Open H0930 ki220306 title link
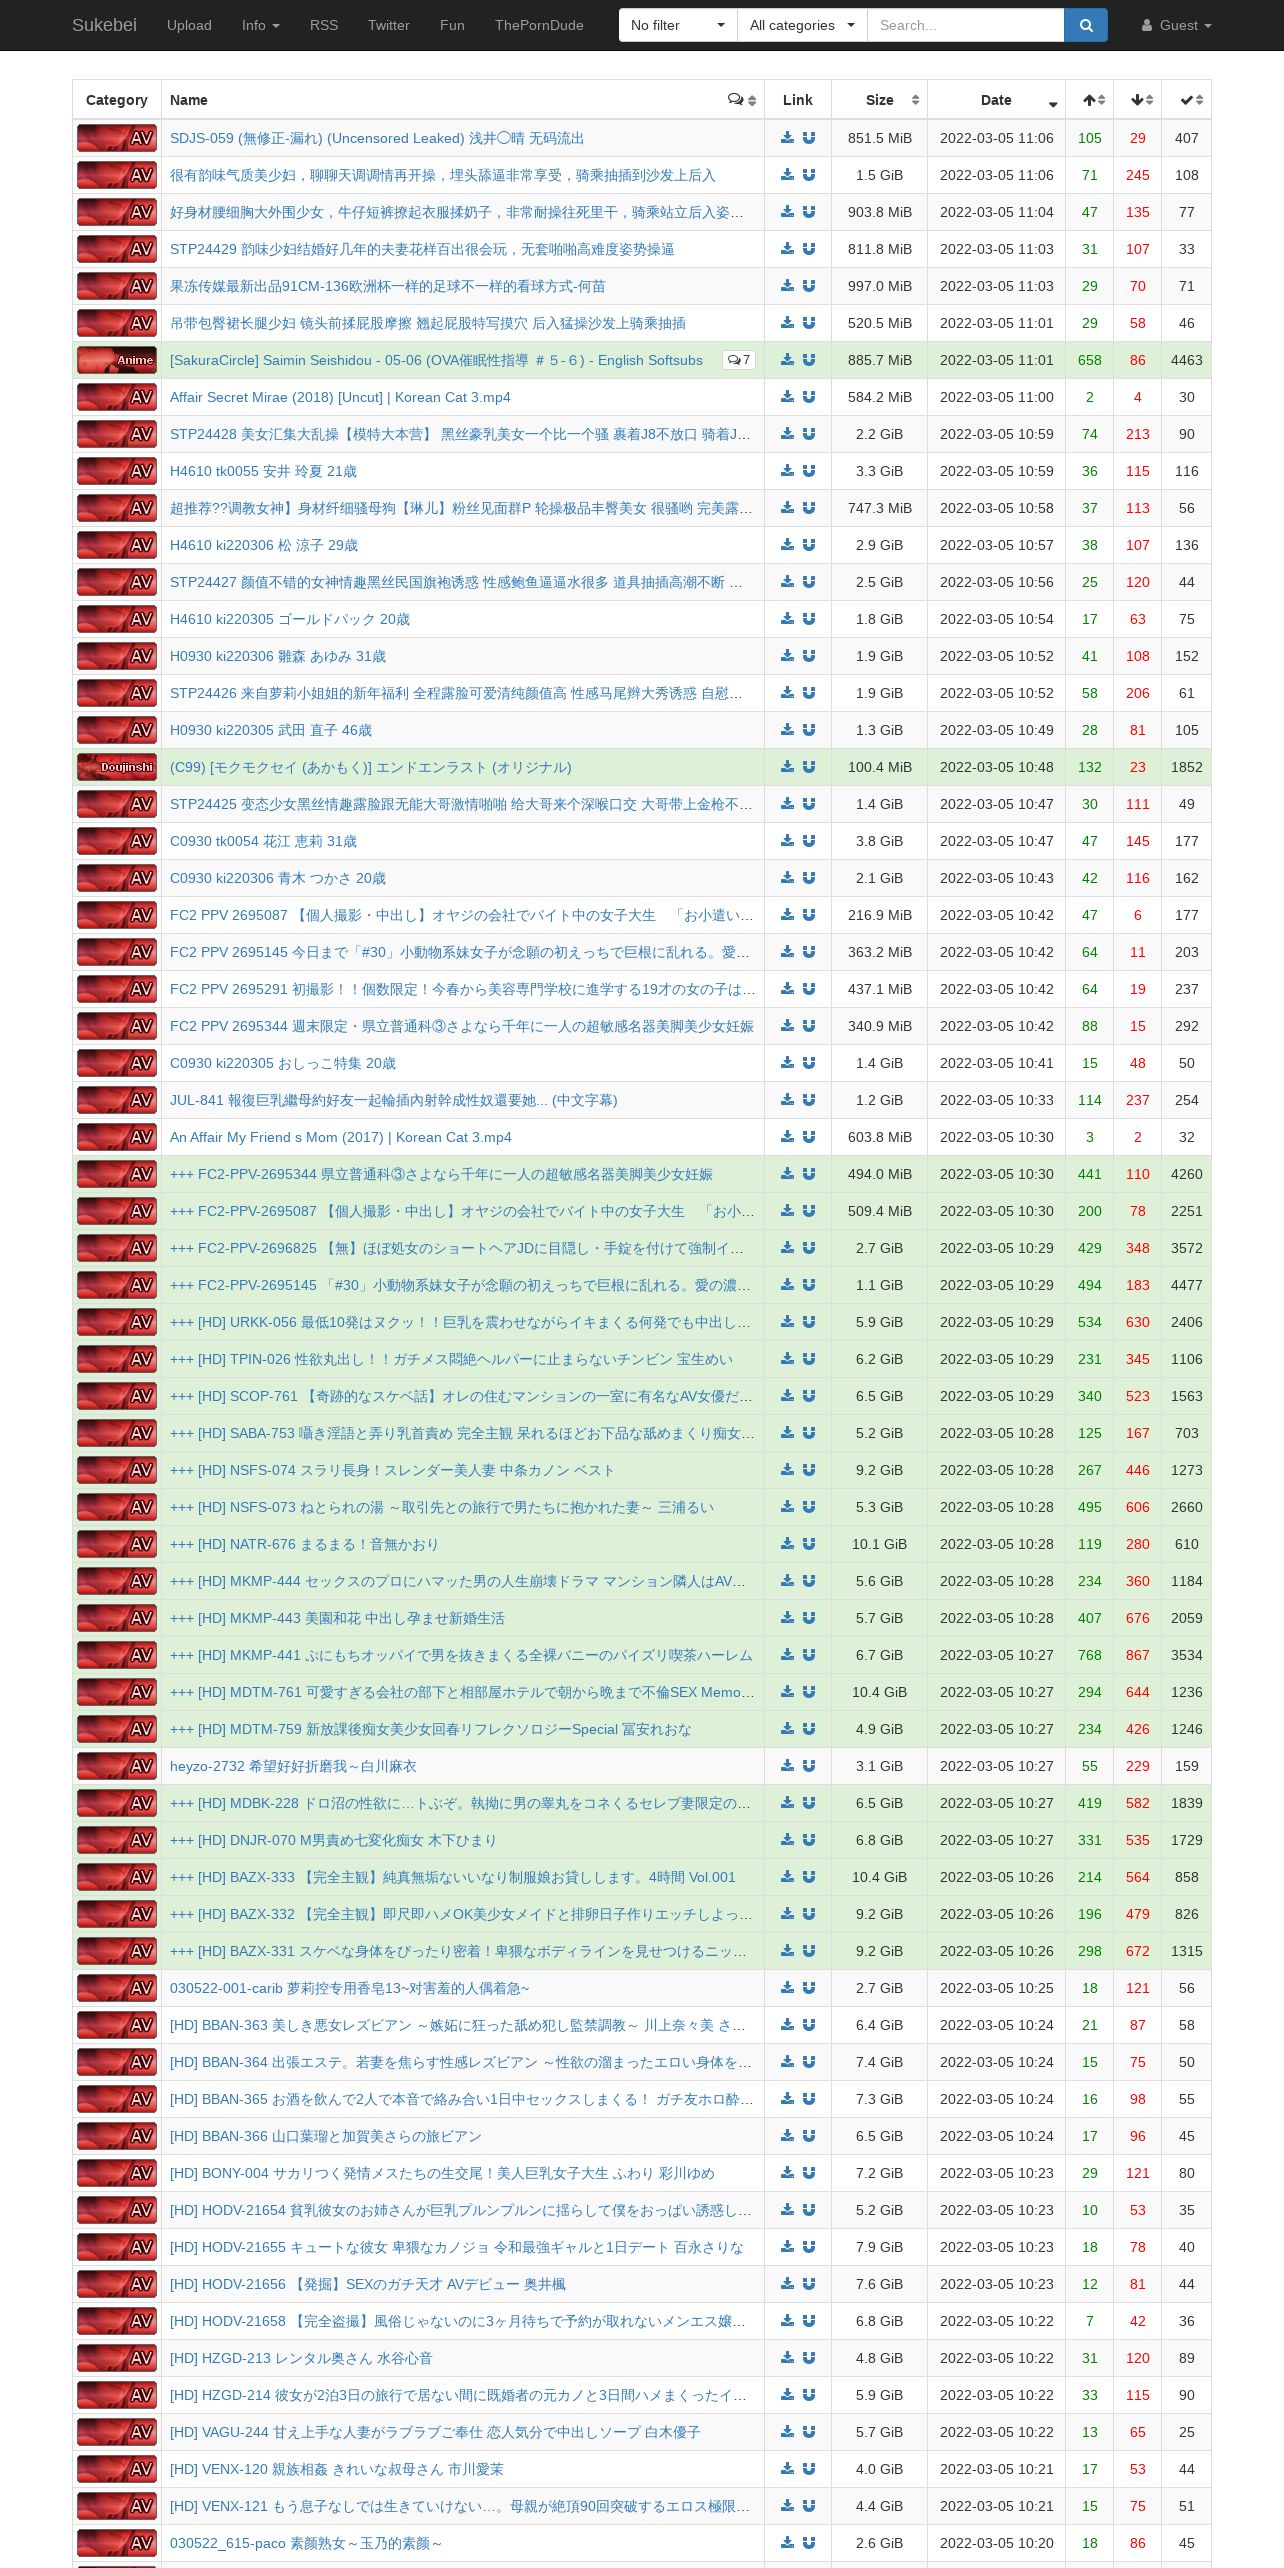 (x=278, y=656)
